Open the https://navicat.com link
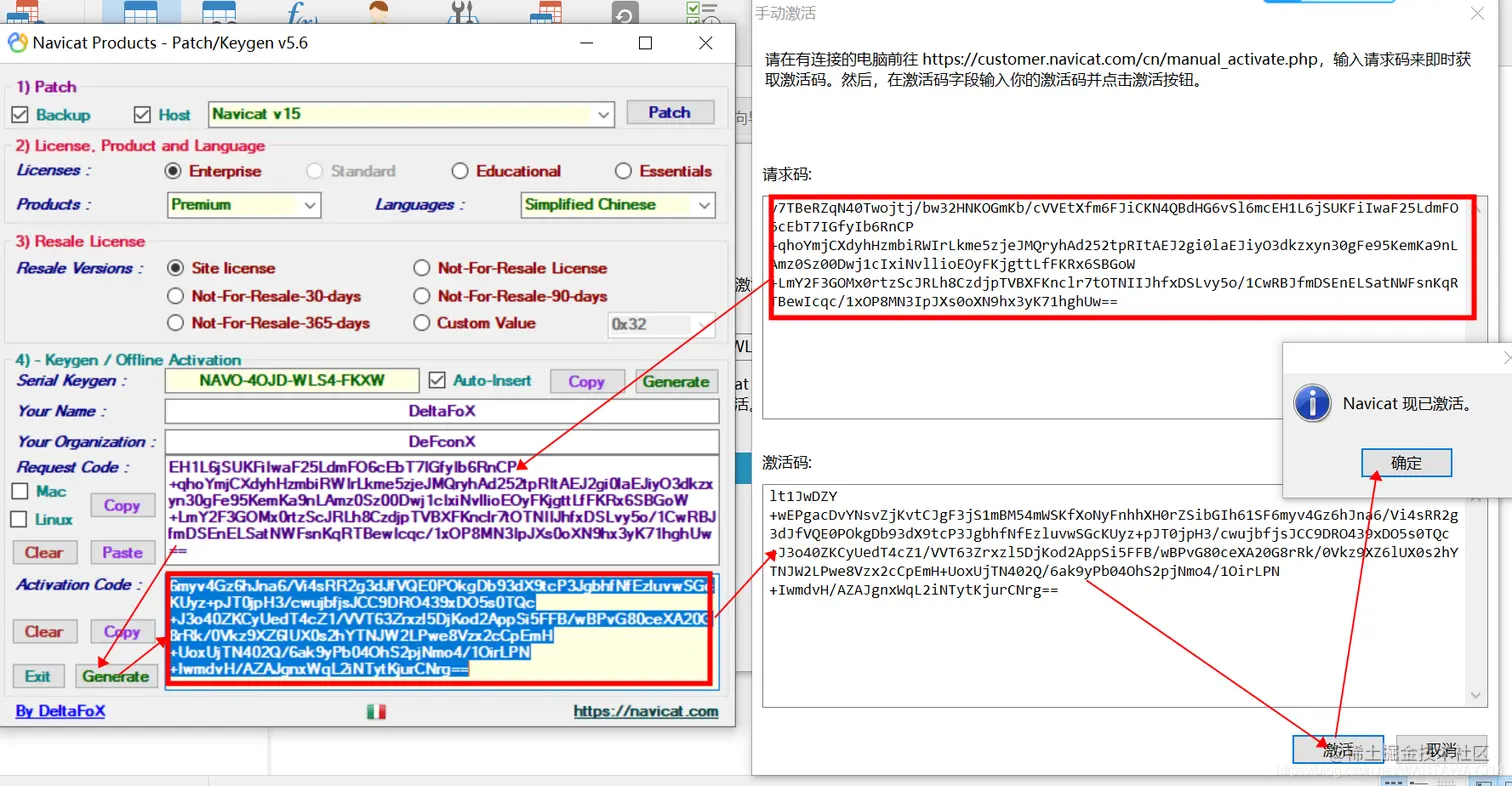1512x786 pixels. [646, 711]
